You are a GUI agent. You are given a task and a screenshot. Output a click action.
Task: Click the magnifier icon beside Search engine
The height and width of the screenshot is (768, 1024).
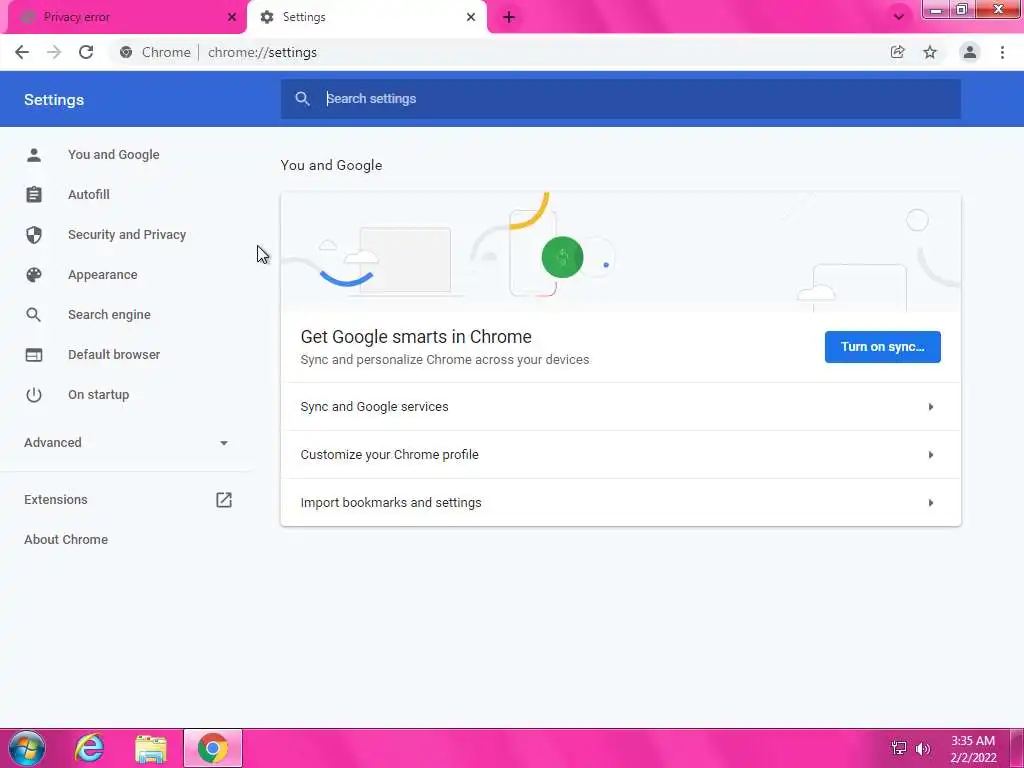34,315
